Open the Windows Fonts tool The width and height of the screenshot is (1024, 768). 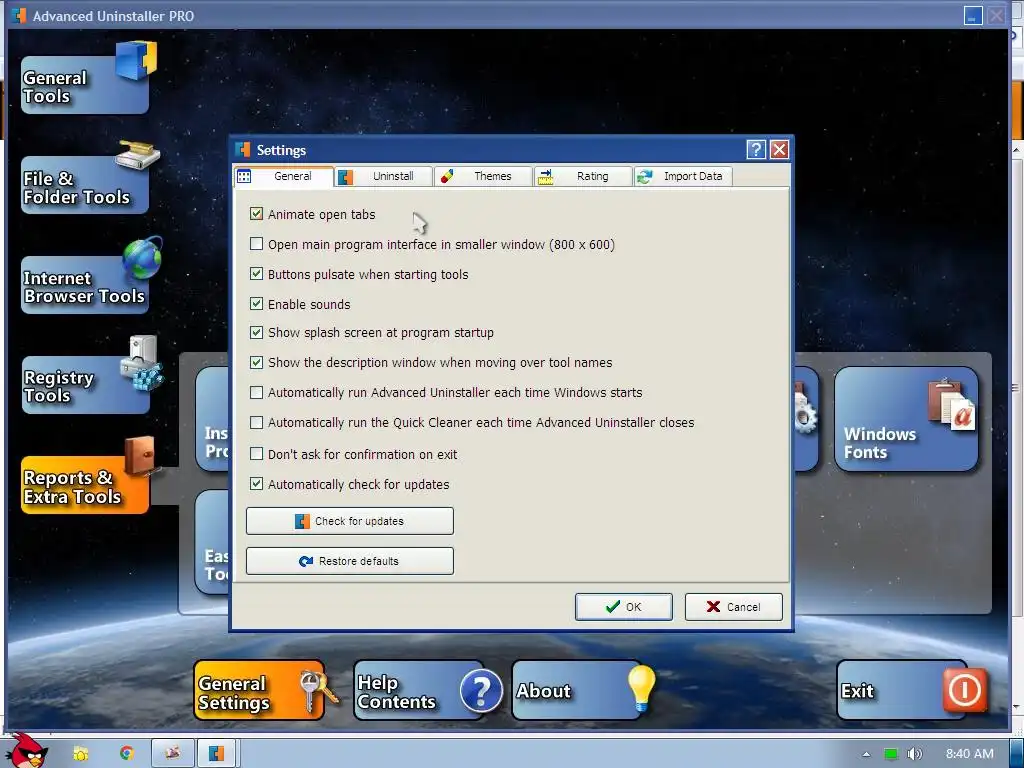point(906,419)
